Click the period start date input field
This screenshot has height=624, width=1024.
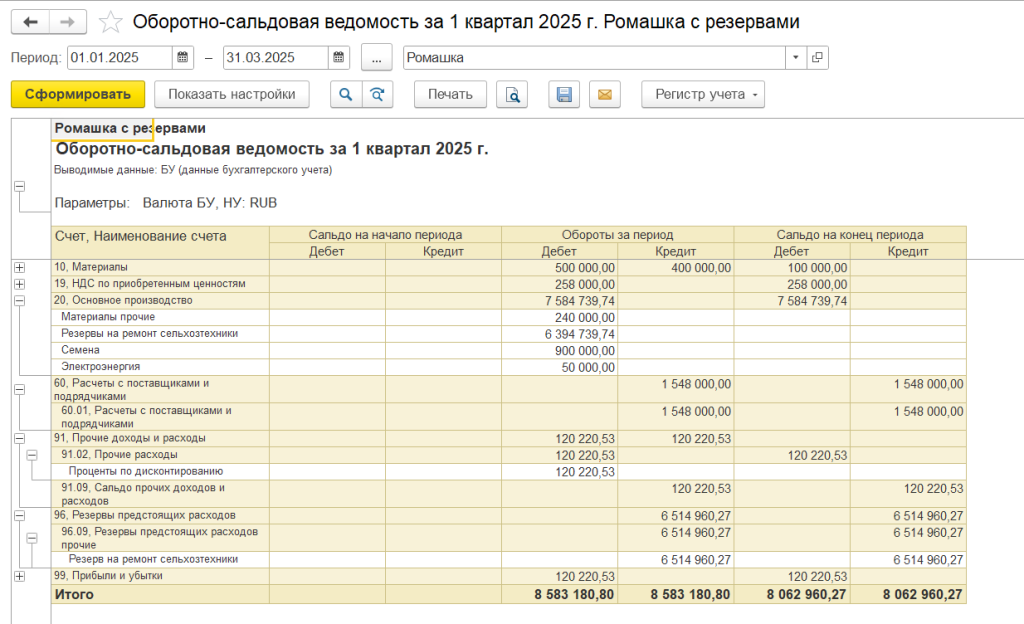[x=119, y=58]
